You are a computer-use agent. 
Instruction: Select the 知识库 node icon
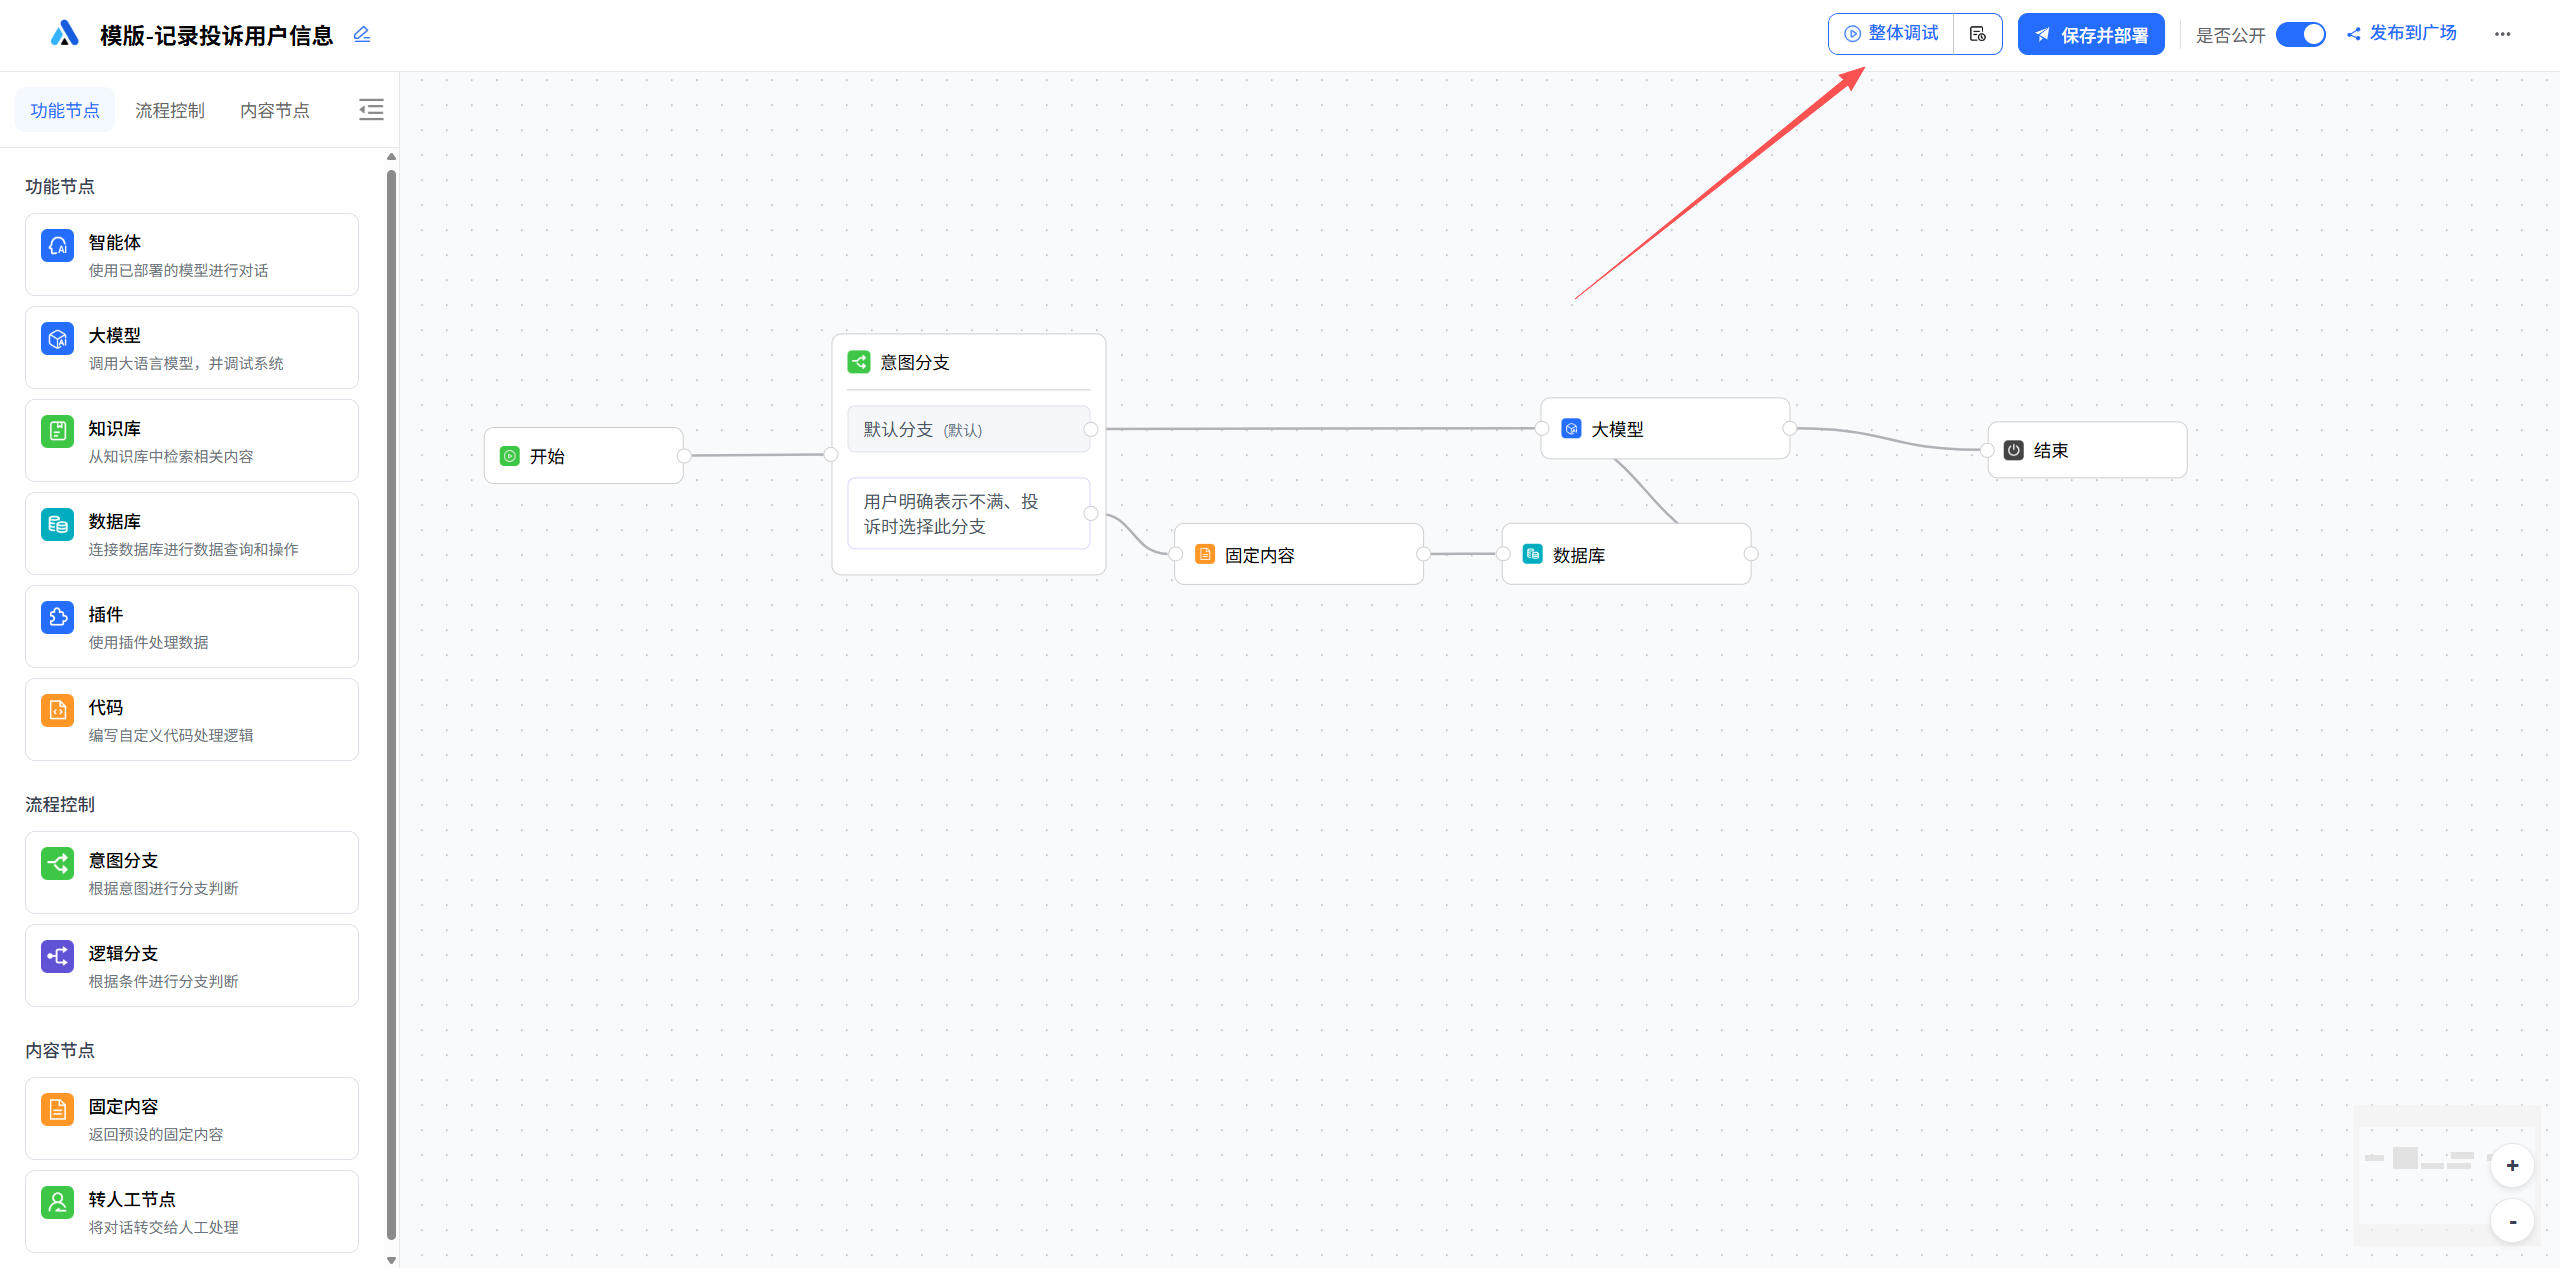click(x=57, y=431)
